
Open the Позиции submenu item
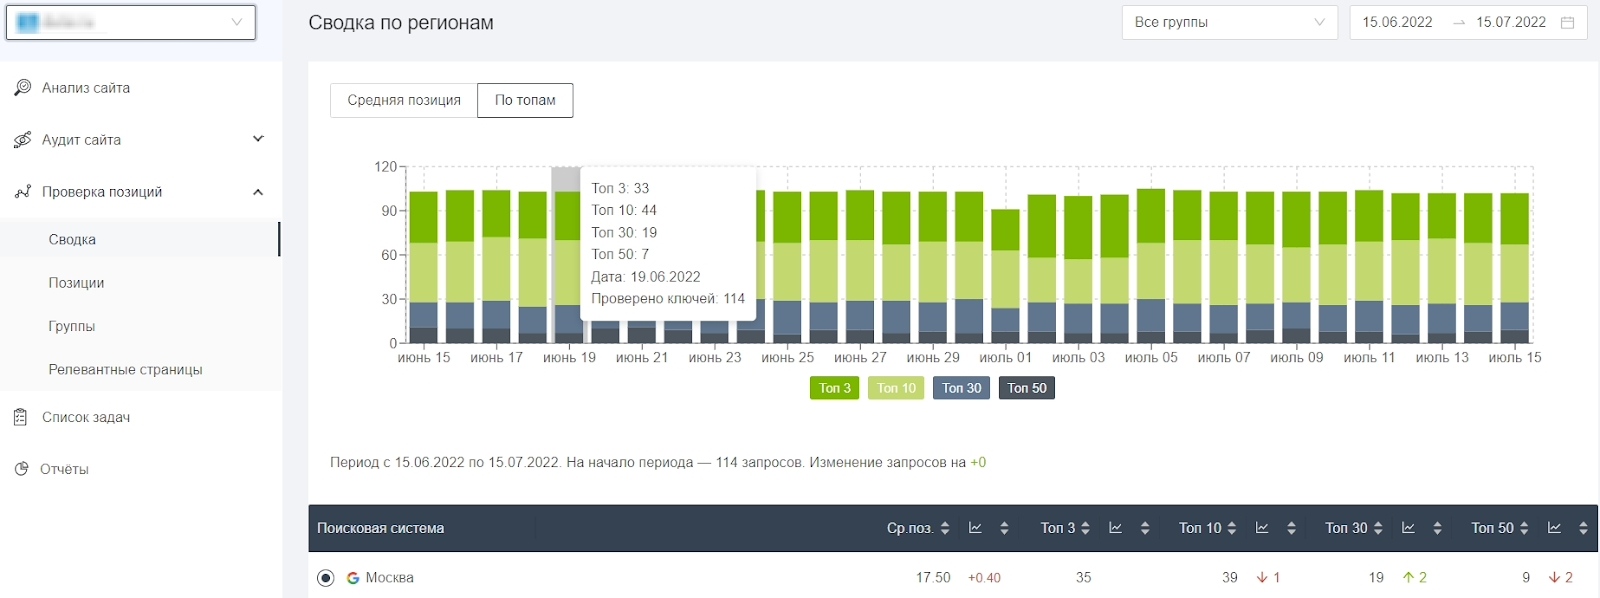(76, 283)
